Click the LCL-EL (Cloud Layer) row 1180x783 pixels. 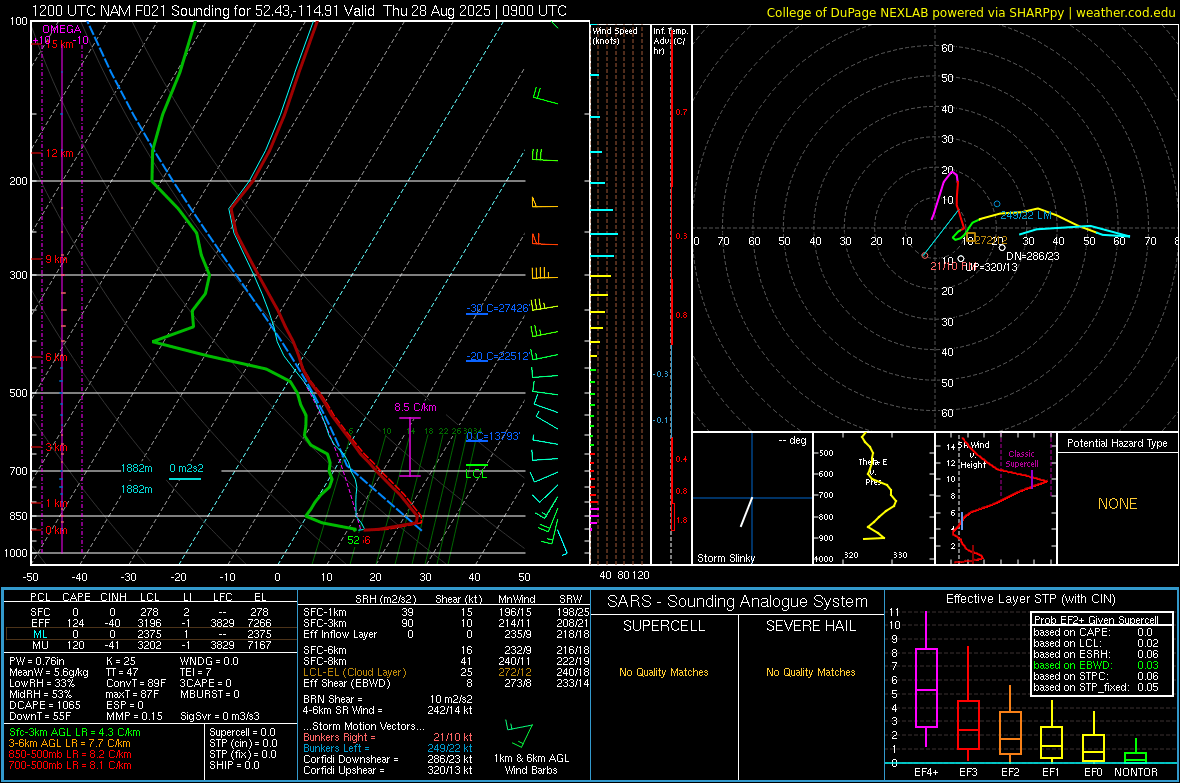446,672
